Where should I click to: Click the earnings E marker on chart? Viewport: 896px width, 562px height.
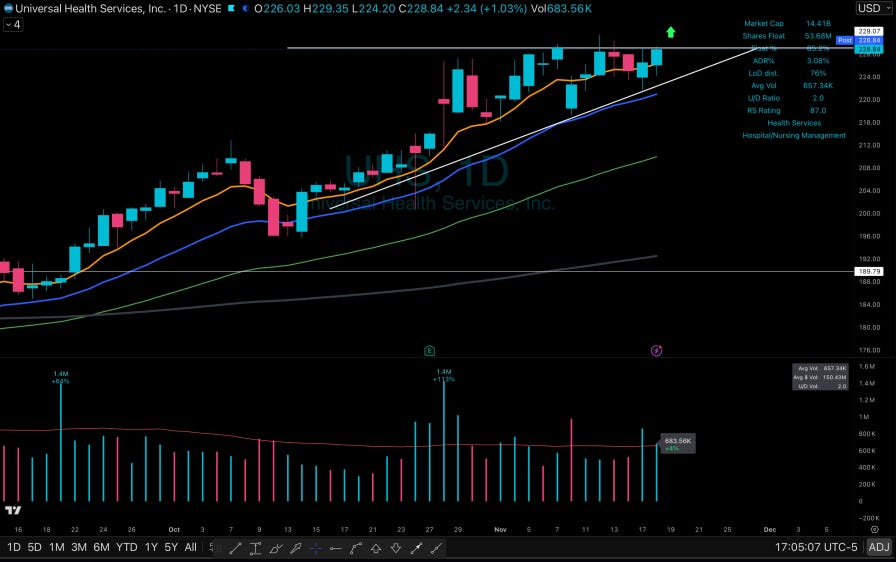click(430, 351)
